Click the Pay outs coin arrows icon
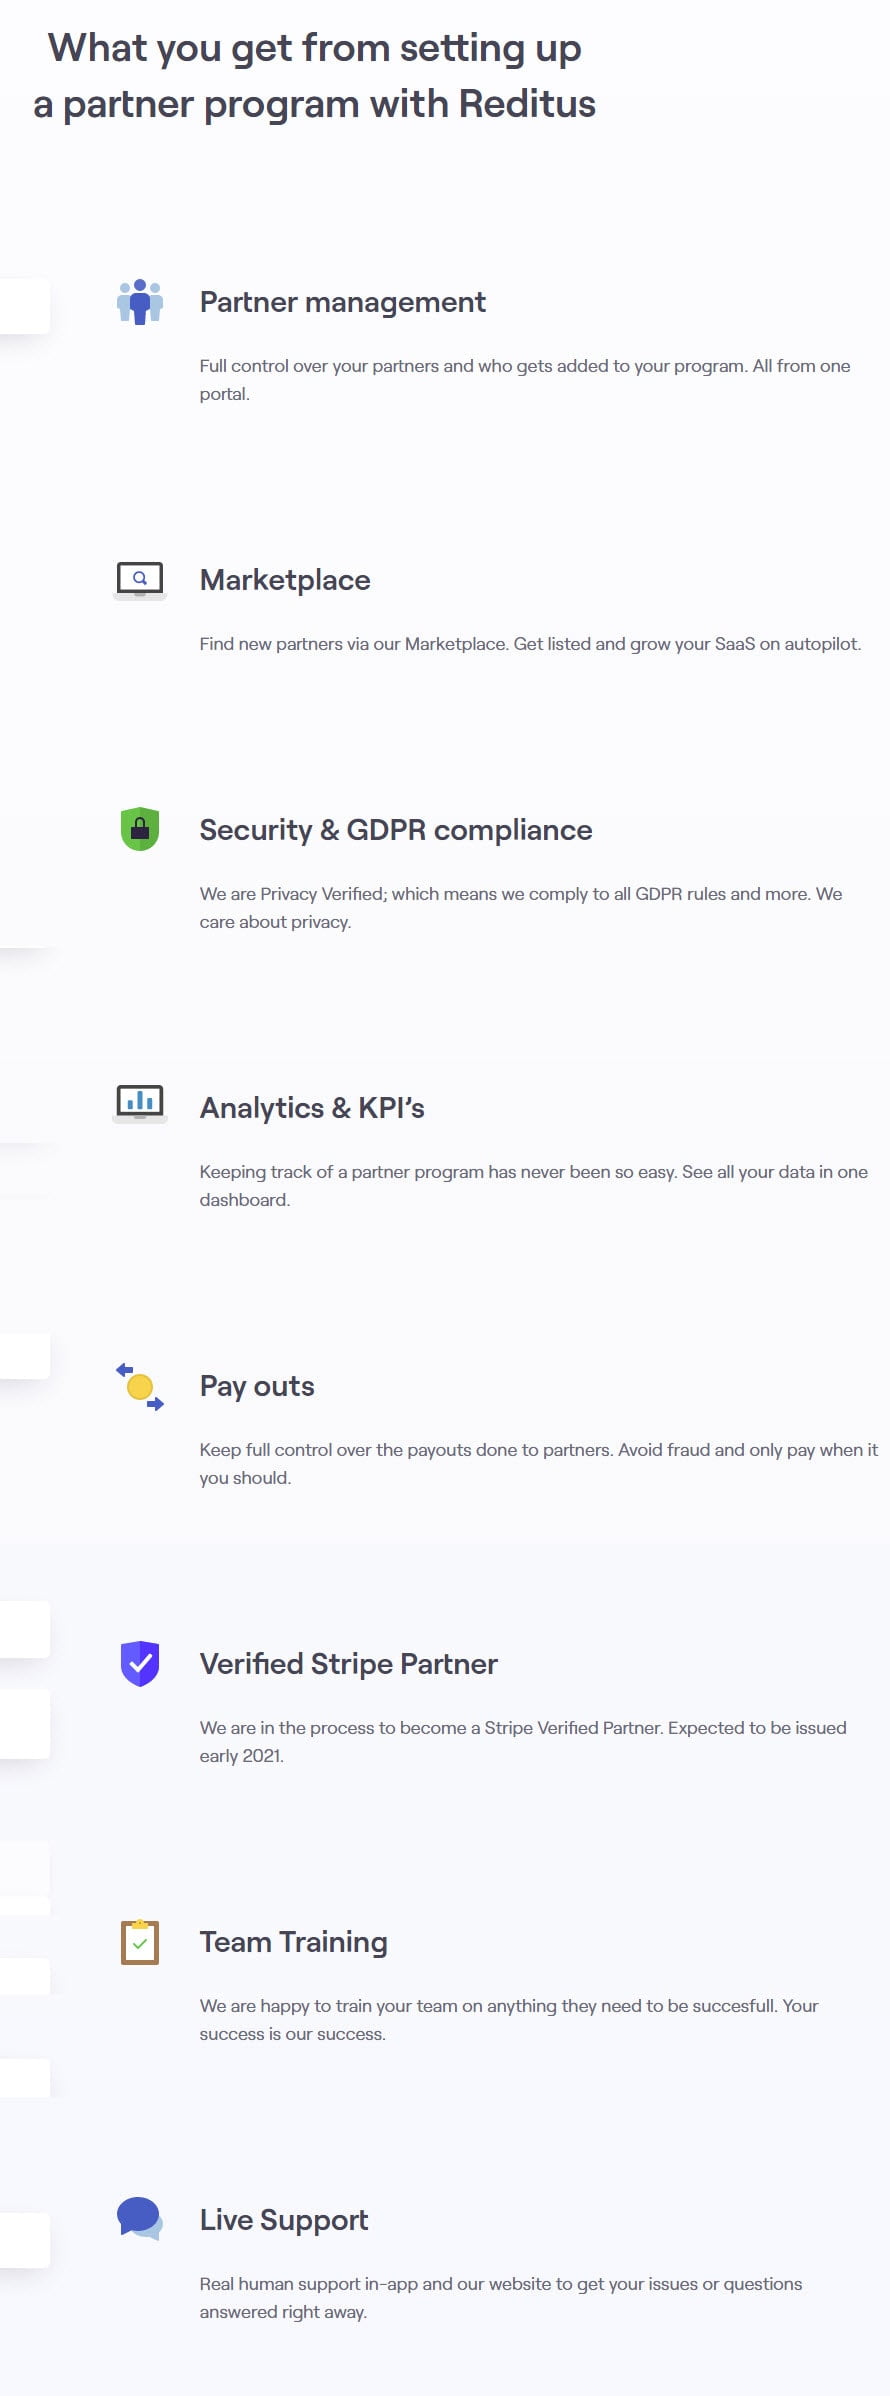890x2396 pixels. click(x=140, y=1387)
